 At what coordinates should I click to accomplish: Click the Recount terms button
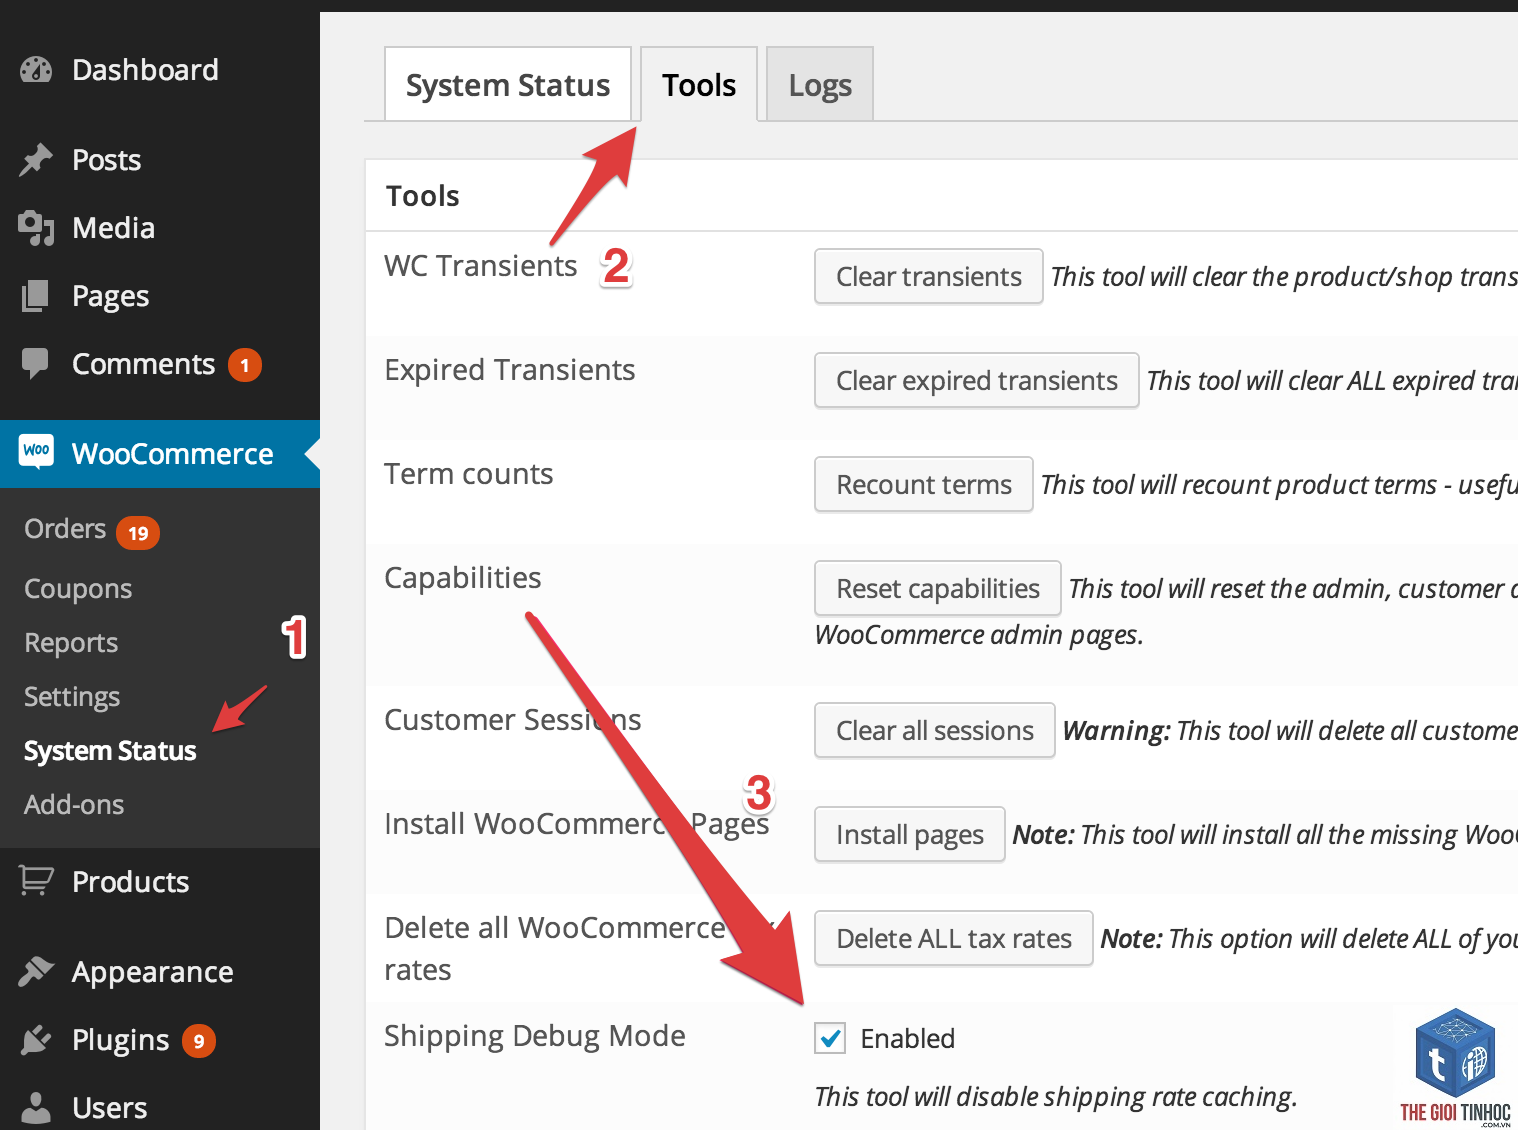(x=924, y=484)
